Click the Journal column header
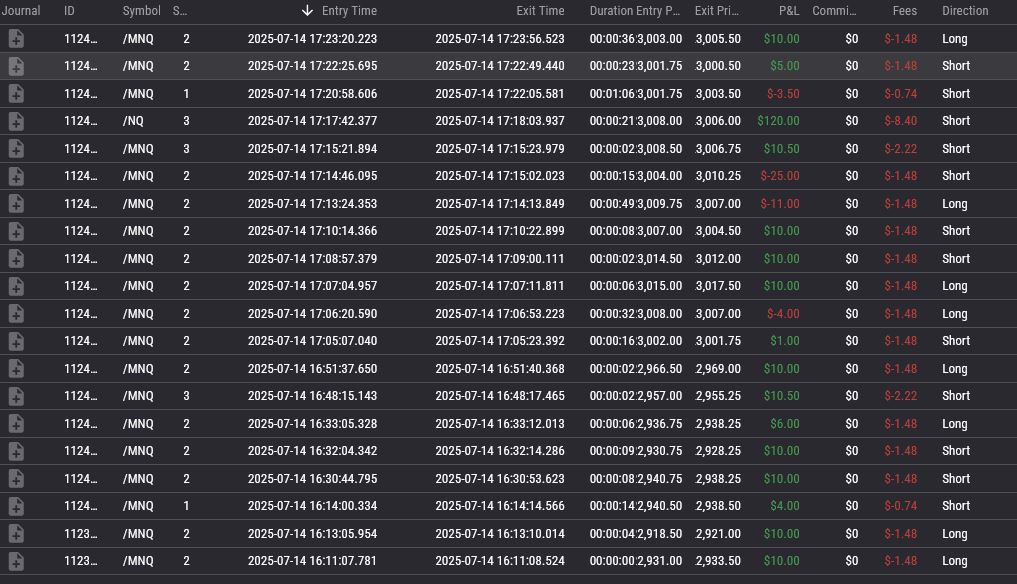Viewport: 1017px width, 584px height. pyautogui.click(x=21, y=11)
